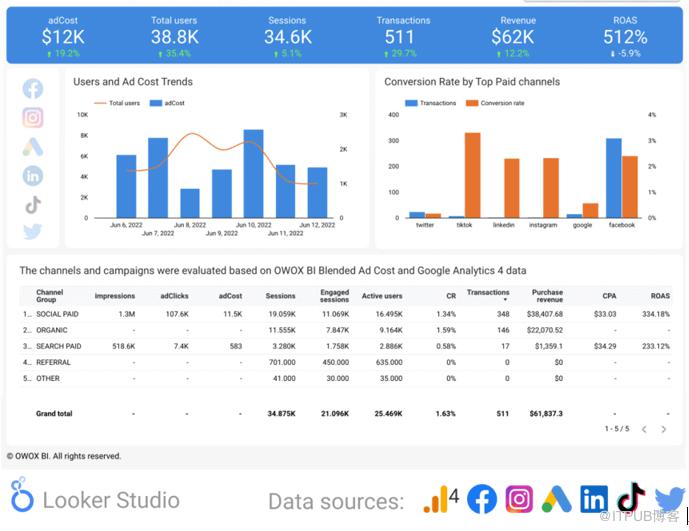Viewport: 689px width, 531px height.
Task: Click the Google Ads icon in sidebar
Action: 33,147
